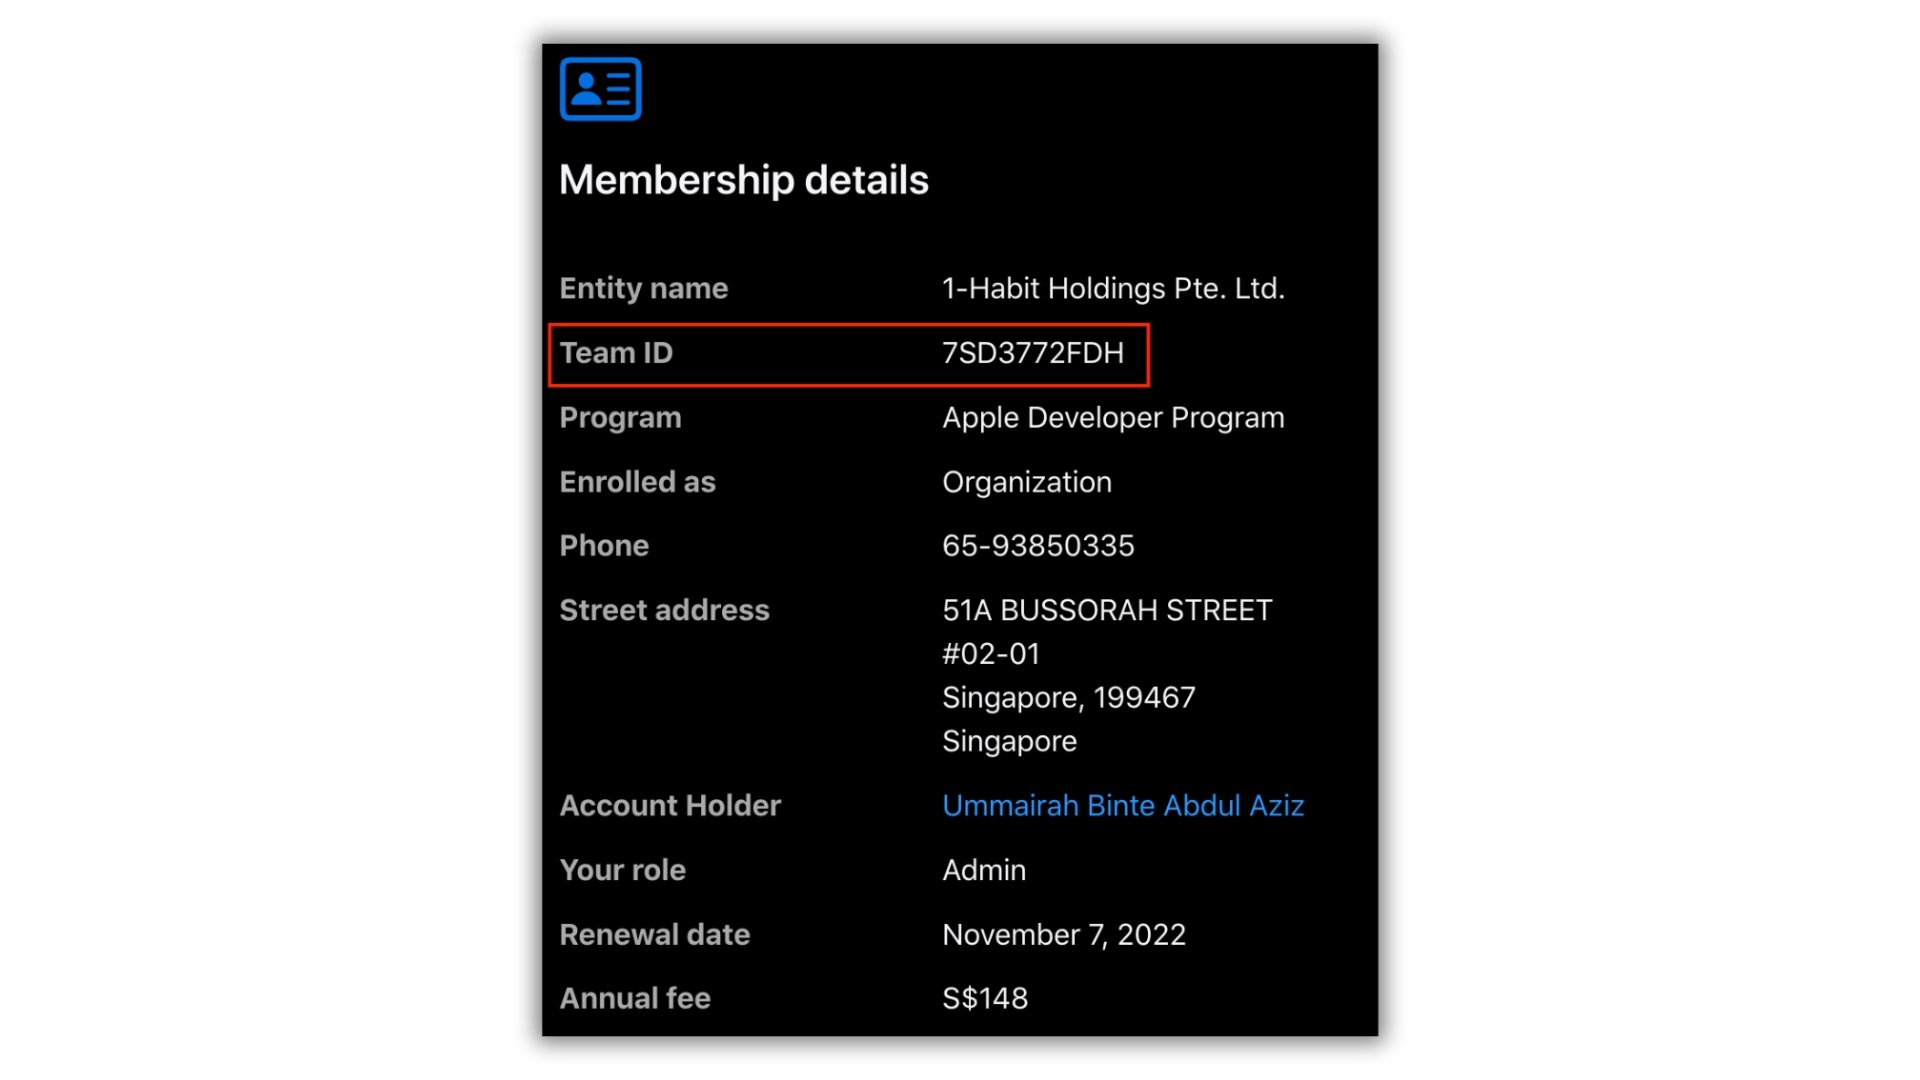Select the Organization enrollment value
The width and height of the screenshot is (1920, 1080).
(1026, 481)
